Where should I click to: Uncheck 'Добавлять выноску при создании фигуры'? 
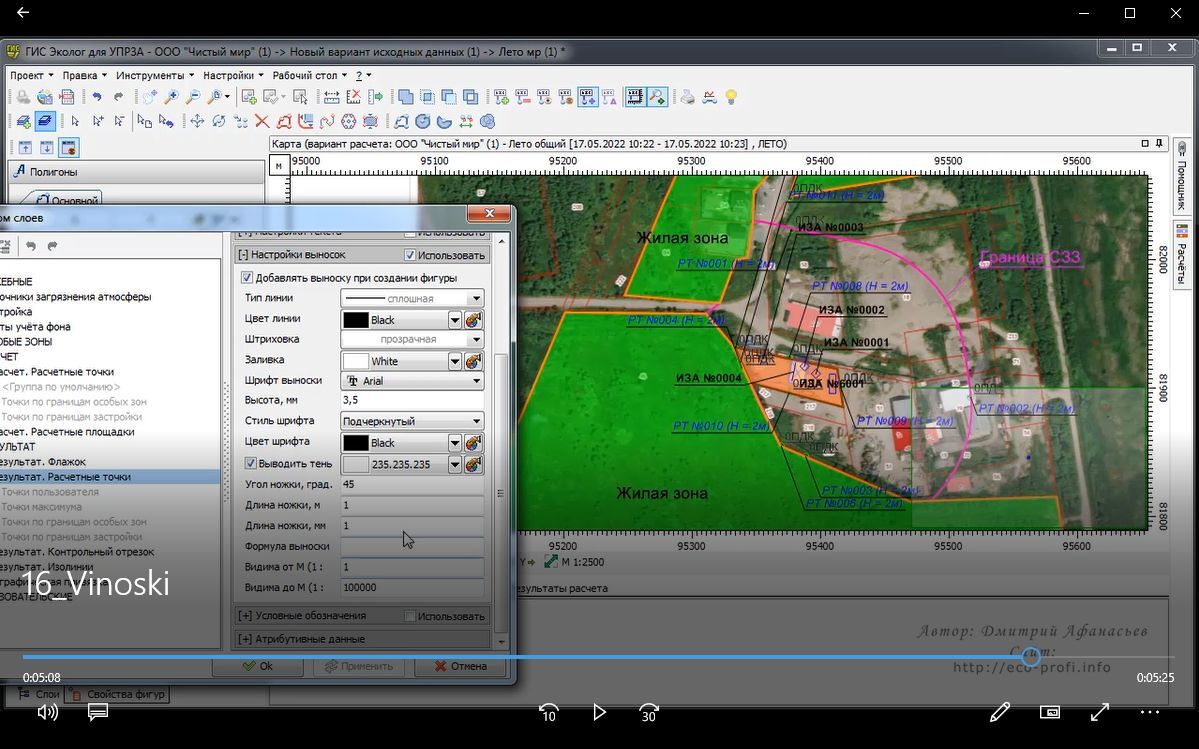pyautogui.click(x=247, y=278)
